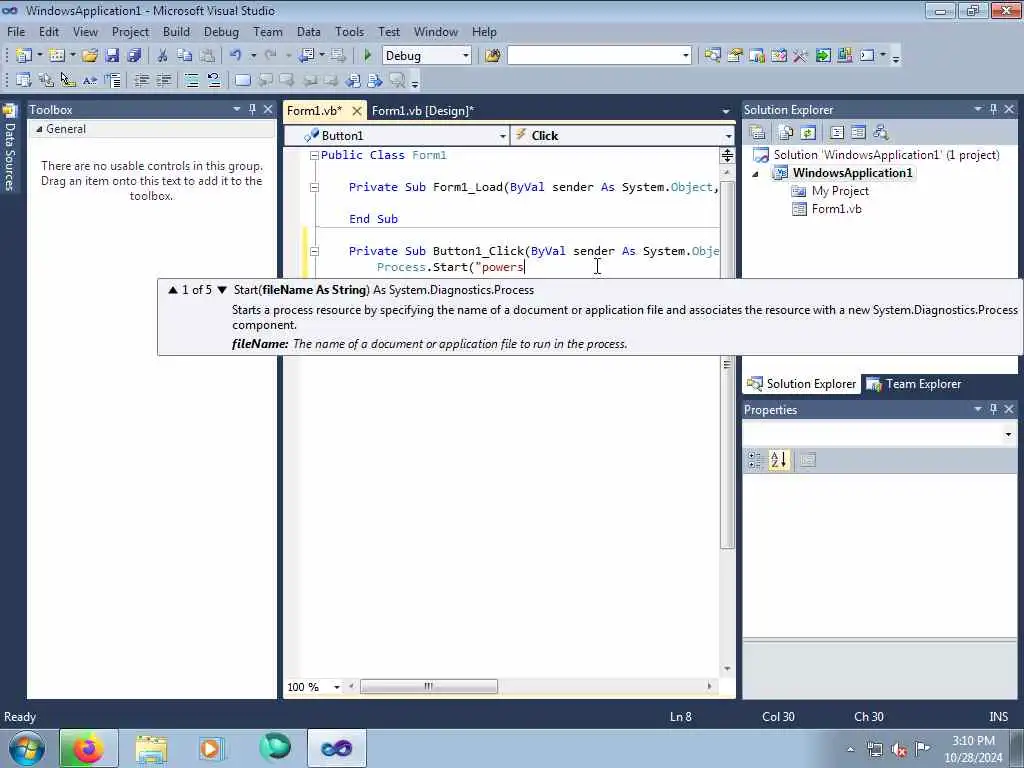The height and width of the screenshot is (768, 1024).
Task: Switch Properties panel to Alphabetical sort
Action: [x=778, y=460]
